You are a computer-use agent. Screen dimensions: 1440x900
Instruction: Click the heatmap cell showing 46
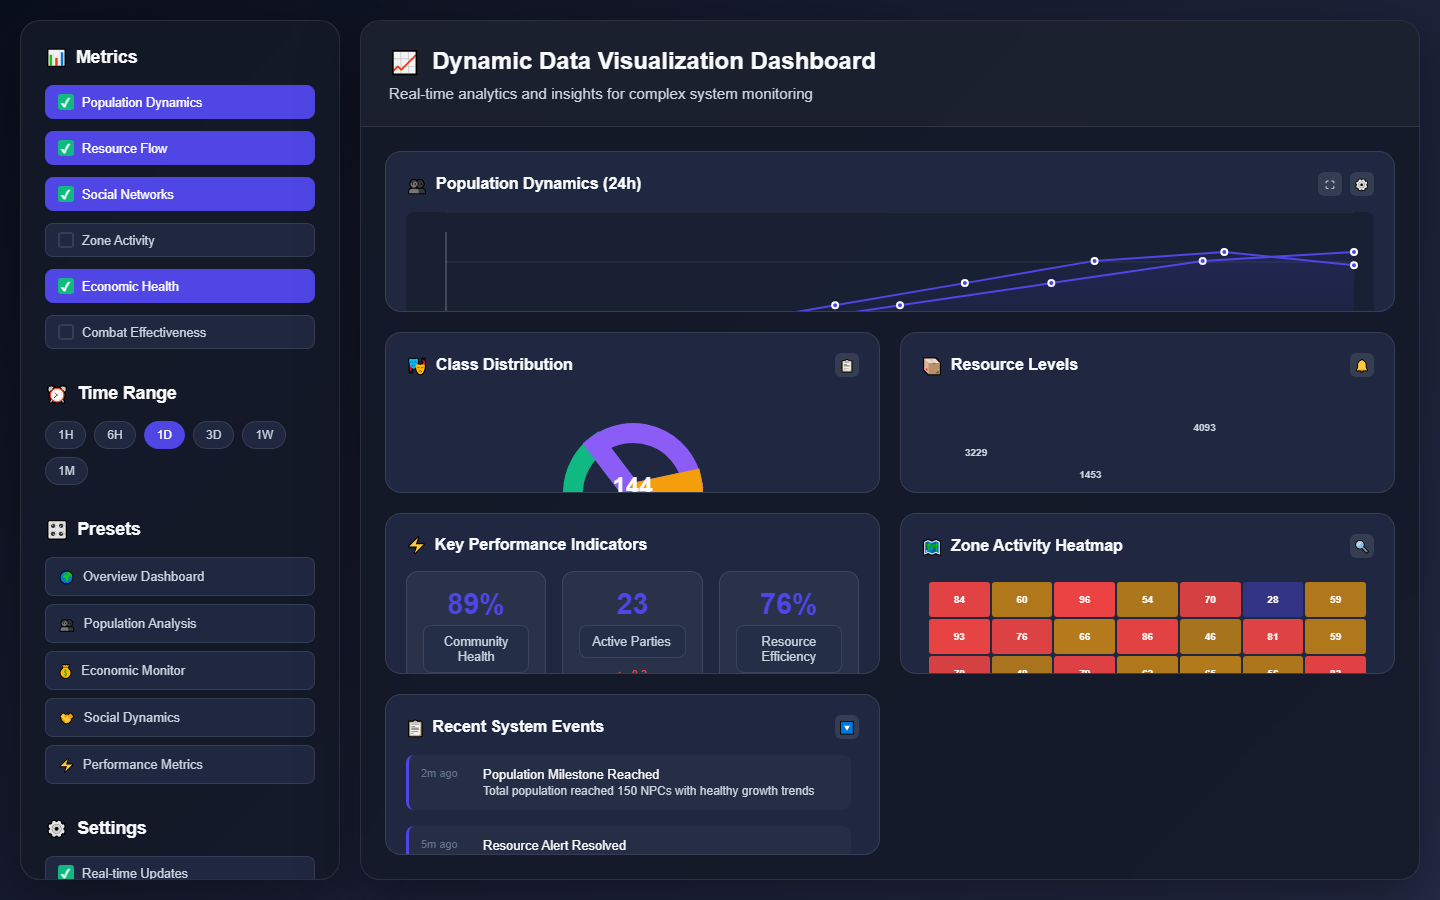point(1210,637)
